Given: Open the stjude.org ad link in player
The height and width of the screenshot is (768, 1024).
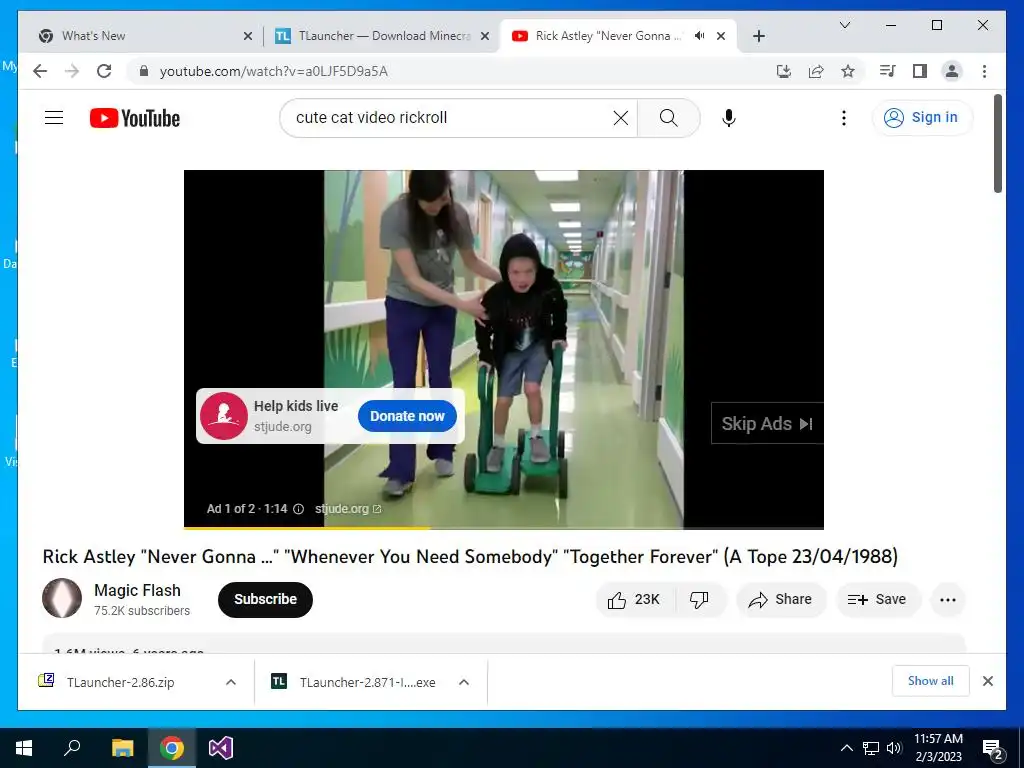Looking at the screenshot, I should (x=347, y=509).
